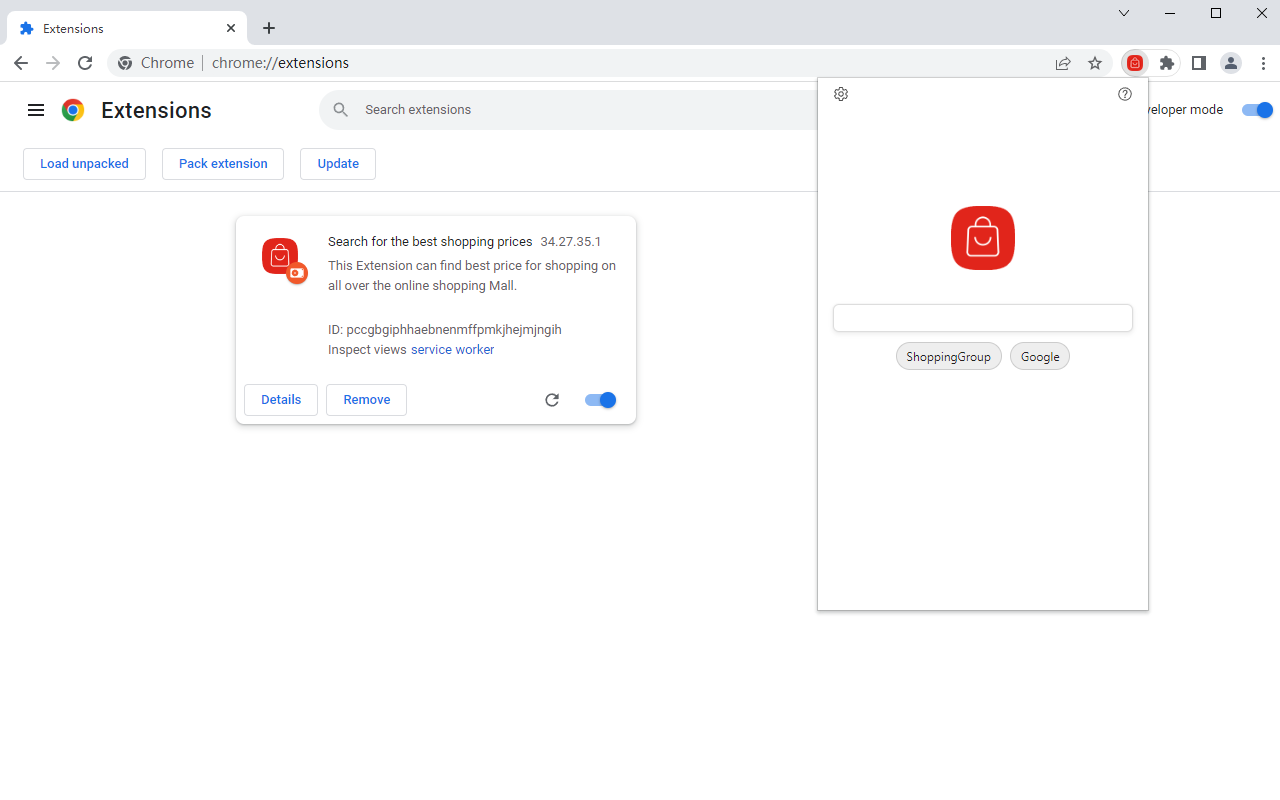Open a new tab with the plus button

click(x=269, y=28)
